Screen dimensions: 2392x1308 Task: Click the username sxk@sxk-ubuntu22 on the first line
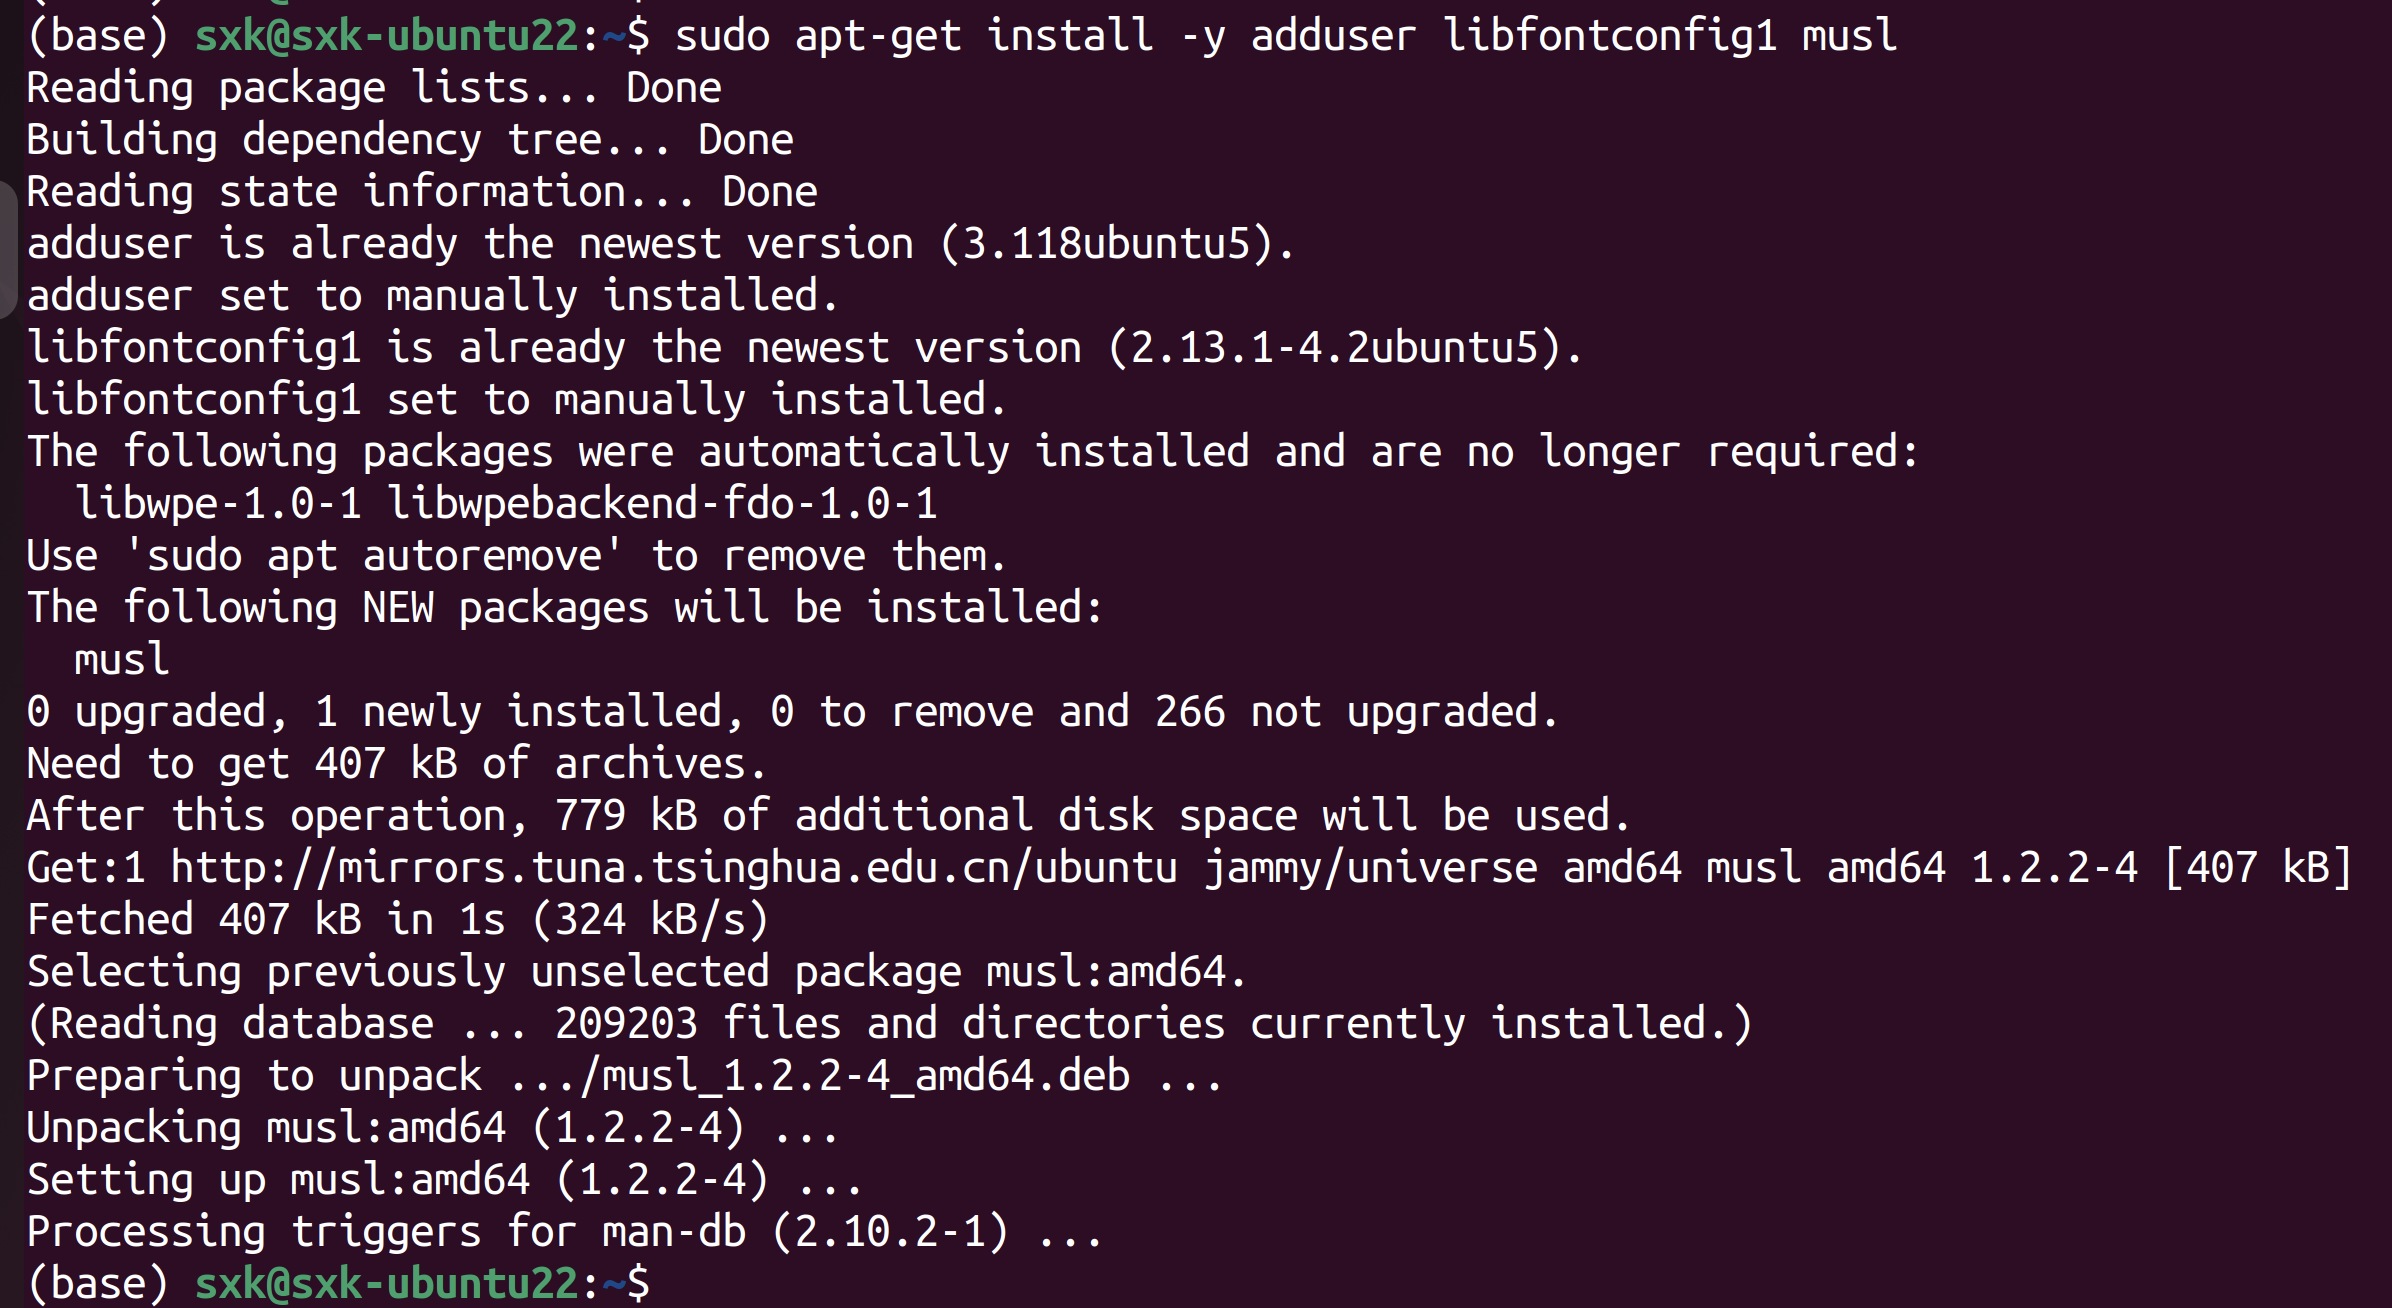[386, 36]
